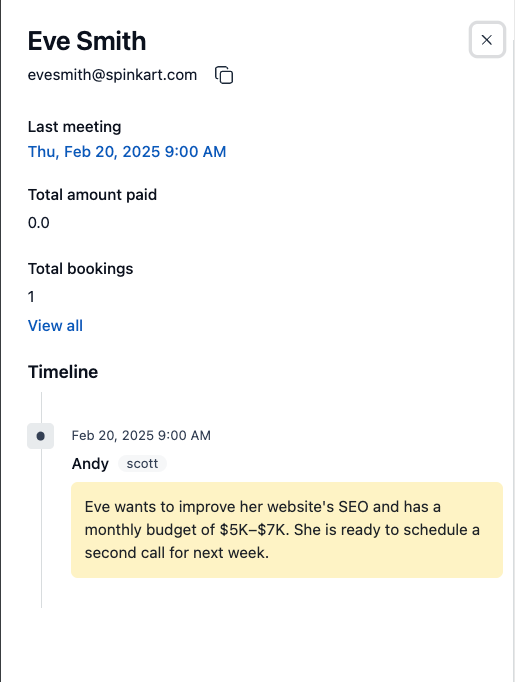Click the text 'second call for next week'

tap(175, 553)
